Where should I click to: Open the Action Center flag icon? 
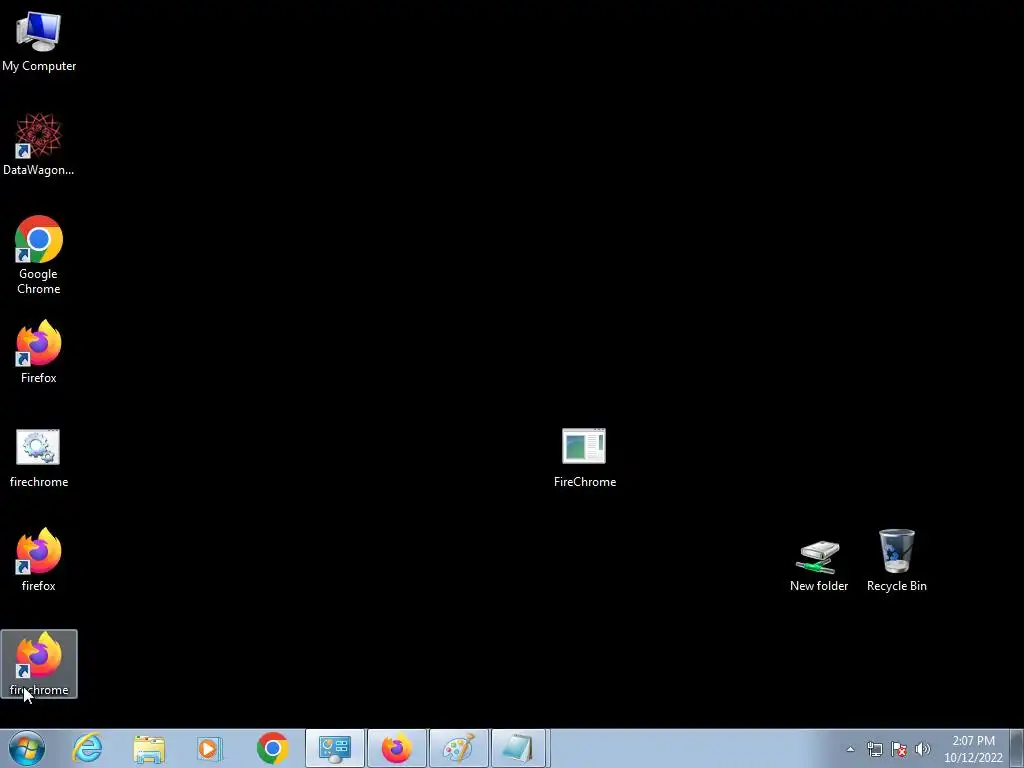(x=899, y=749)
